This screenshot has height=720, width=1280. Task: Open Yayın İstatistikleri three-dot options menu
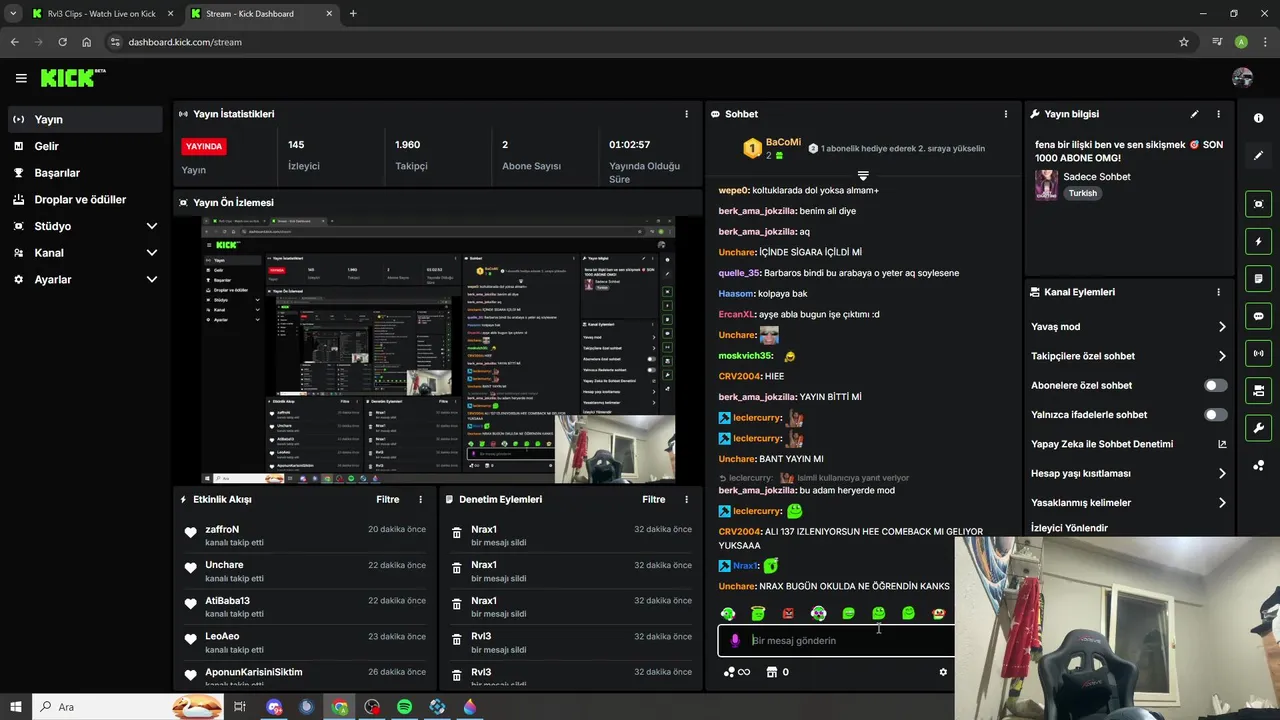(x=686, y=114)
